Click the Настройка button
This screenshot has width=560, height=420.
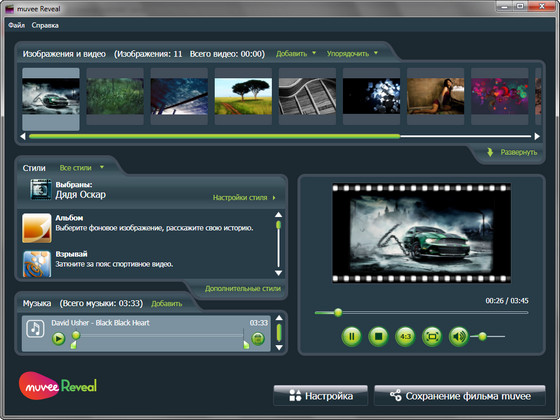(321, 396)
